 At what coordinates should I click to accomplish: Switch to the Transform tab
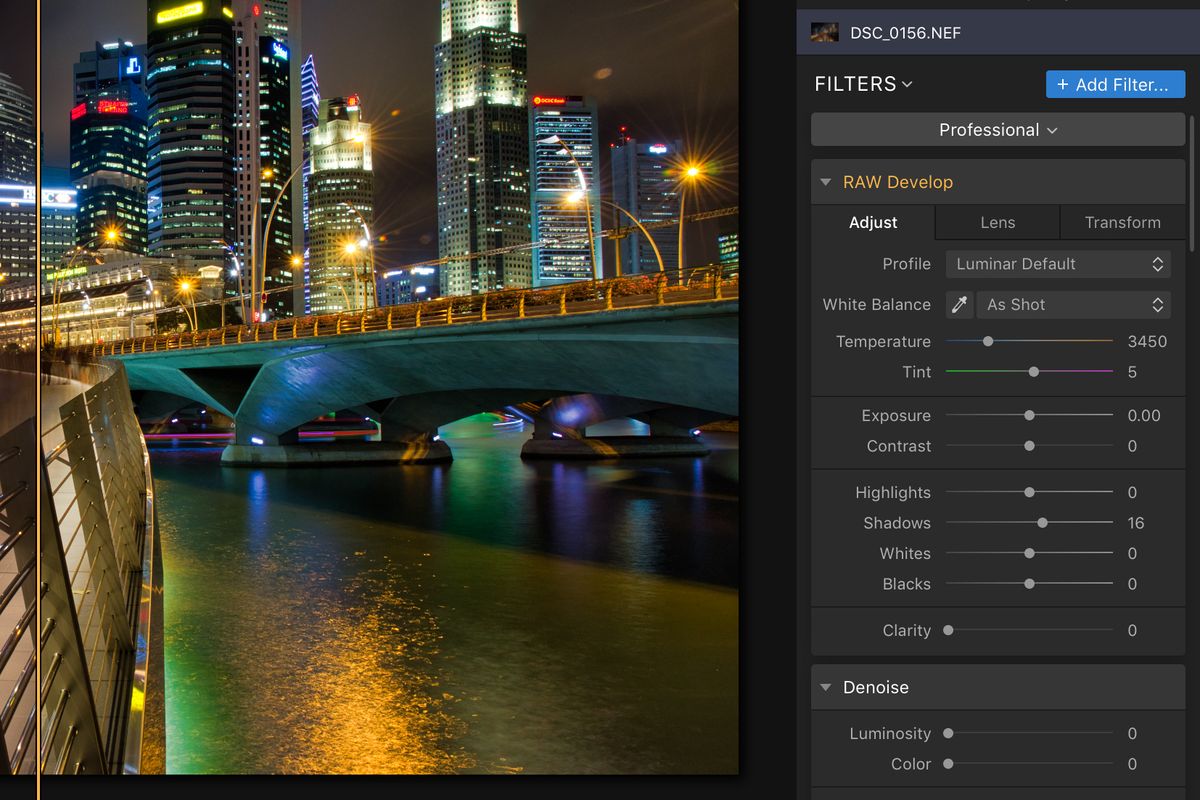tap(1122, 222)
